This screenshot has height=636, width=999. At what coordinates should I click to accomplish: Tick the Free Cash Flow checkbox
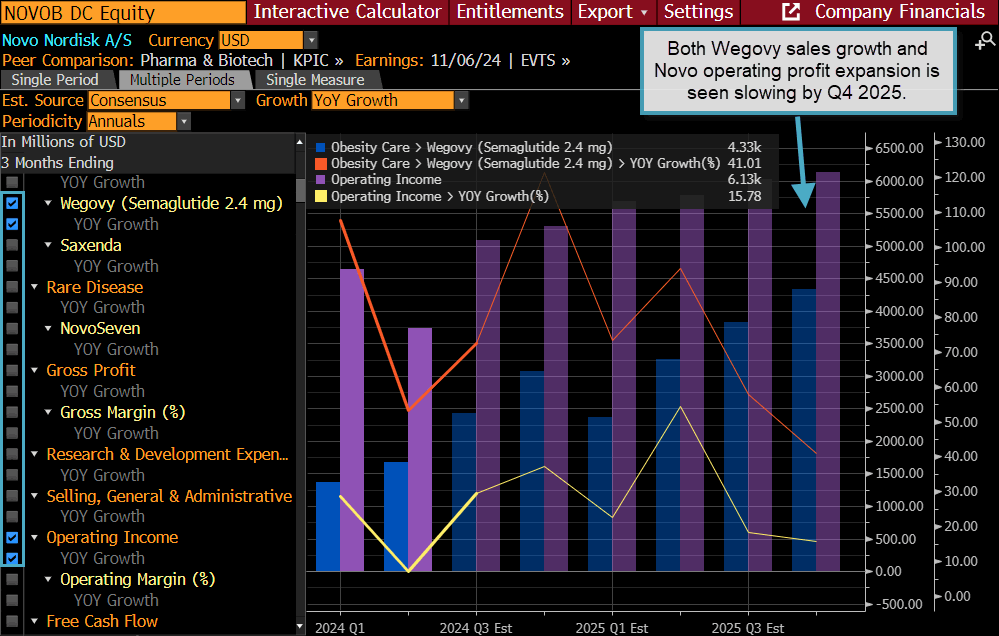[x=12, y=621]
